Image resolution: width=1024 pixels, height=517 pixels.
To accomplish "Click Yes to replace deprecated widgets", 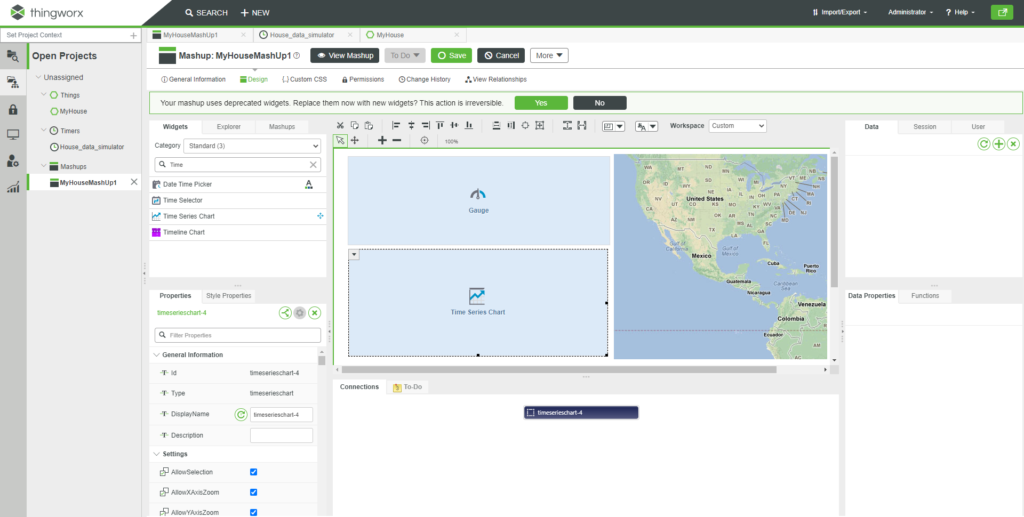I will point(541,102).
